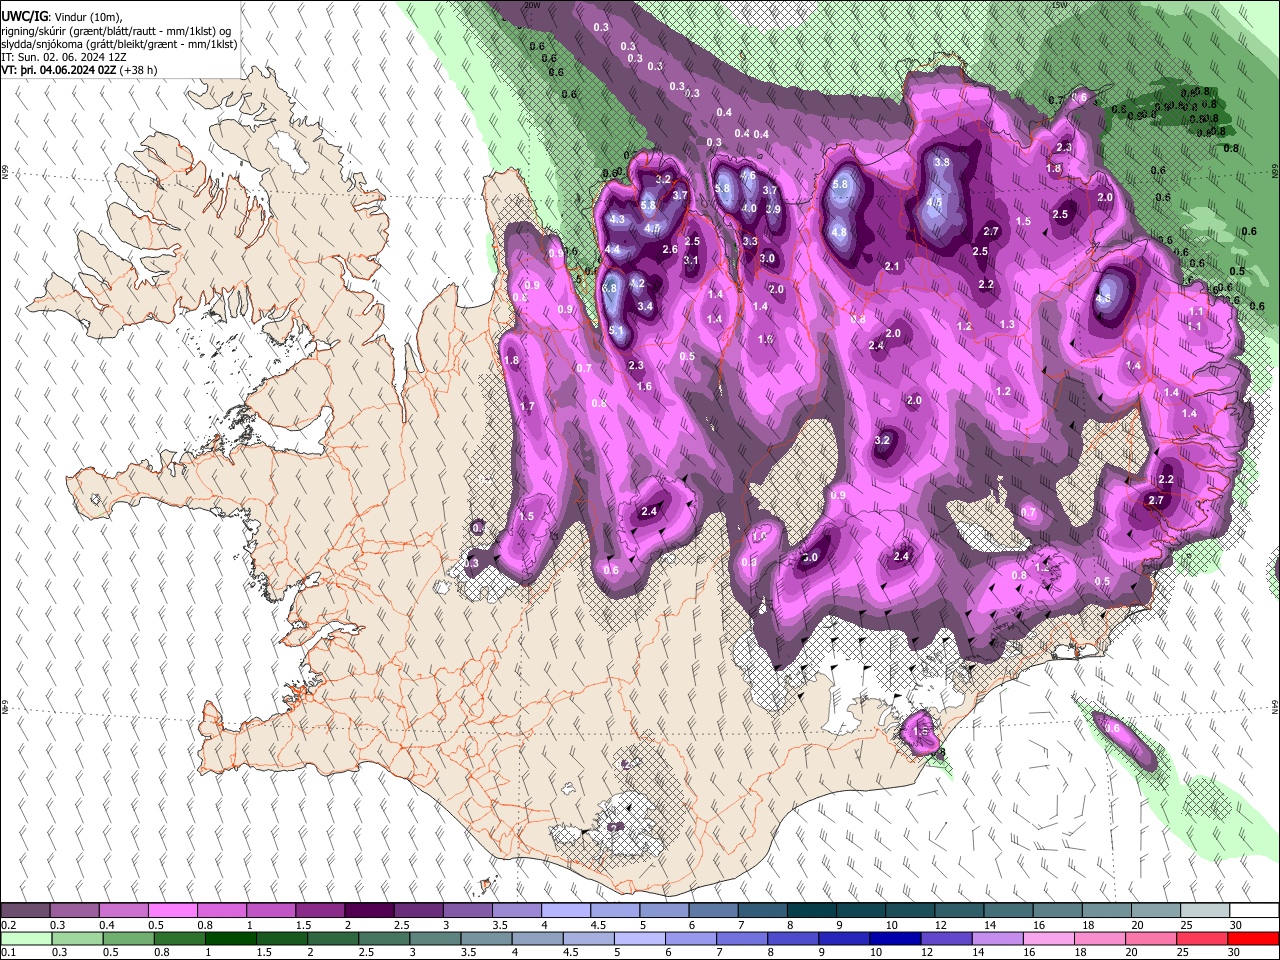The height and width of the screenshot is (960, 1280).
Task: Click the '4.3' precipitation value on the map
Action: (x=617, y=219)
